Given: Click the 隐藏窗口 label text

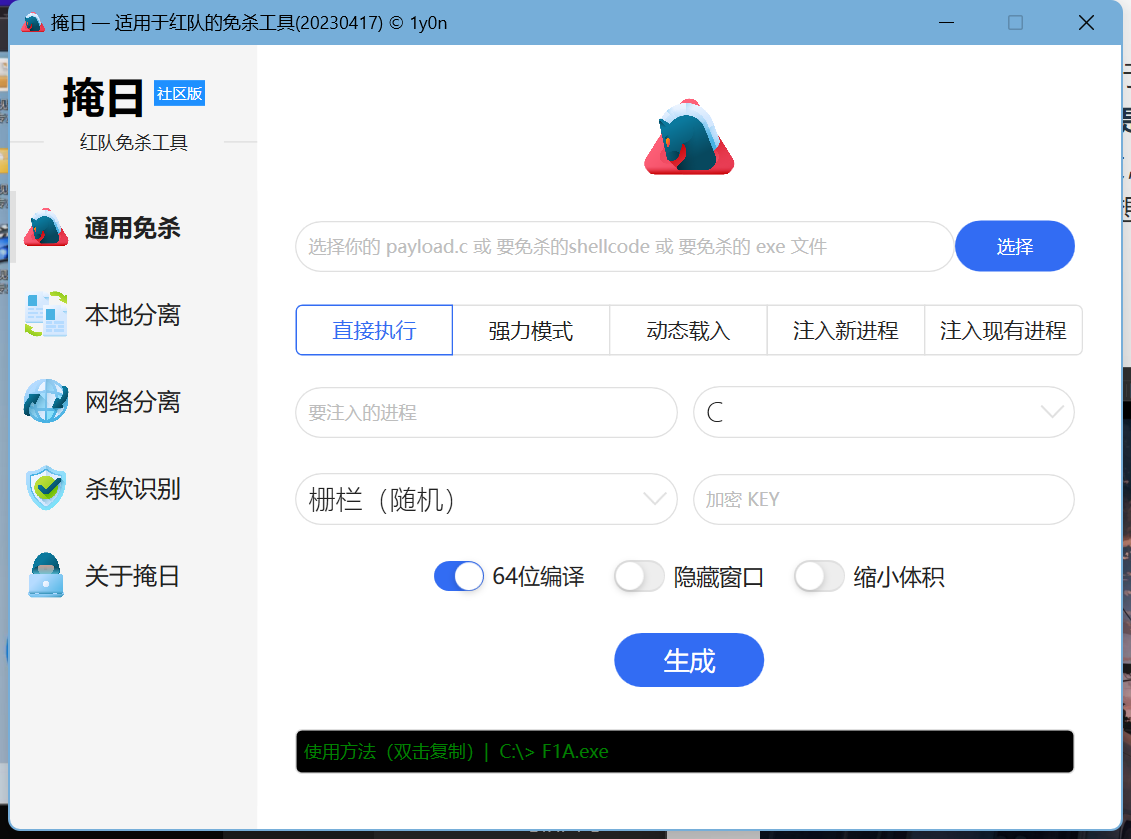Looking at the screenshot, I should (x=719, y=577).
